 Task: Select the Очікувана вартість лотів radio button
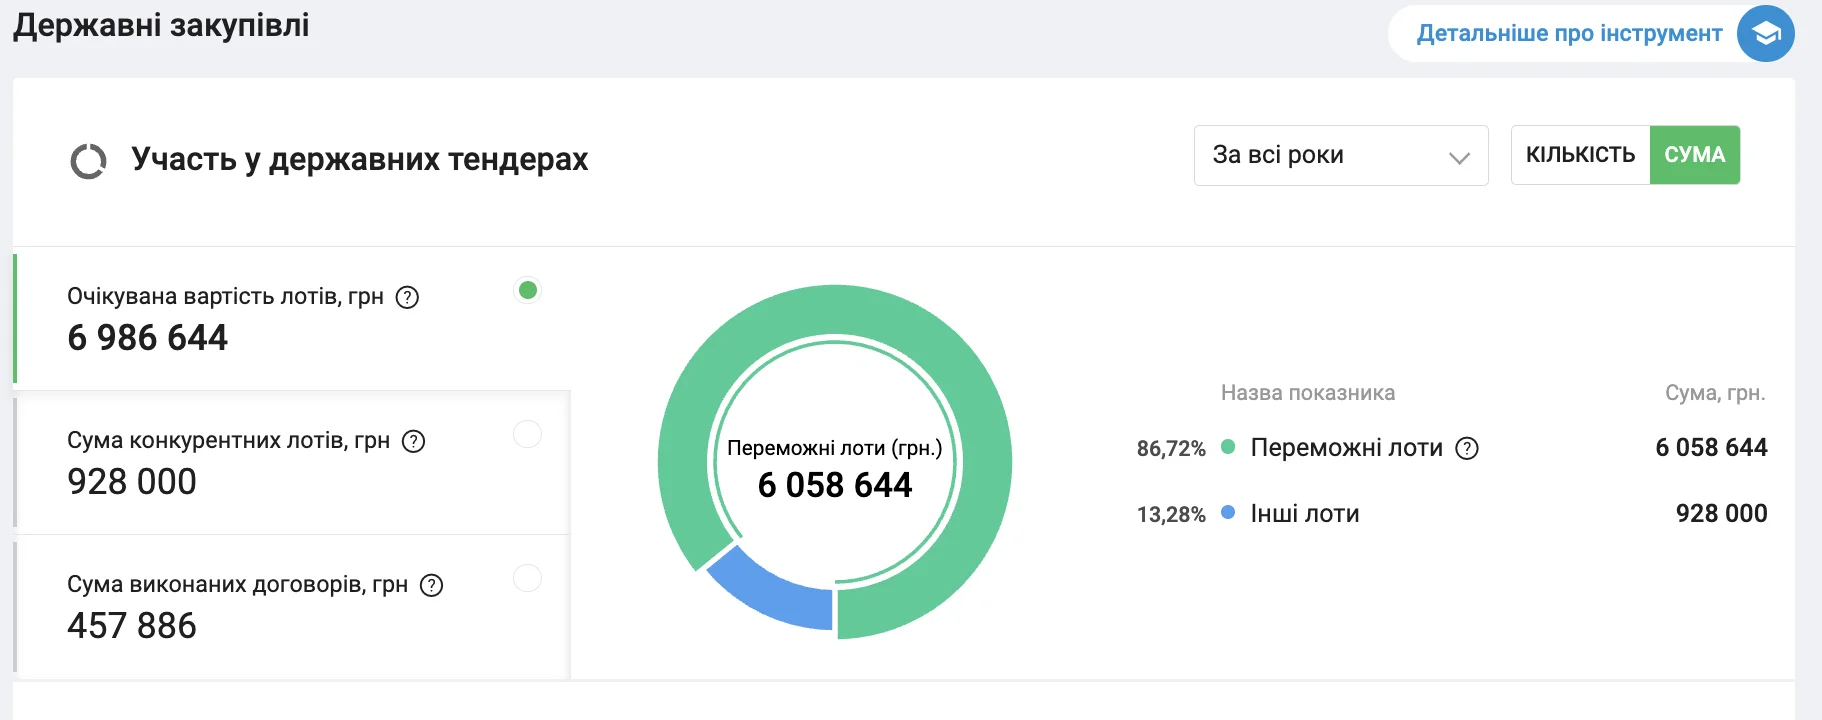tap(527, 290)
